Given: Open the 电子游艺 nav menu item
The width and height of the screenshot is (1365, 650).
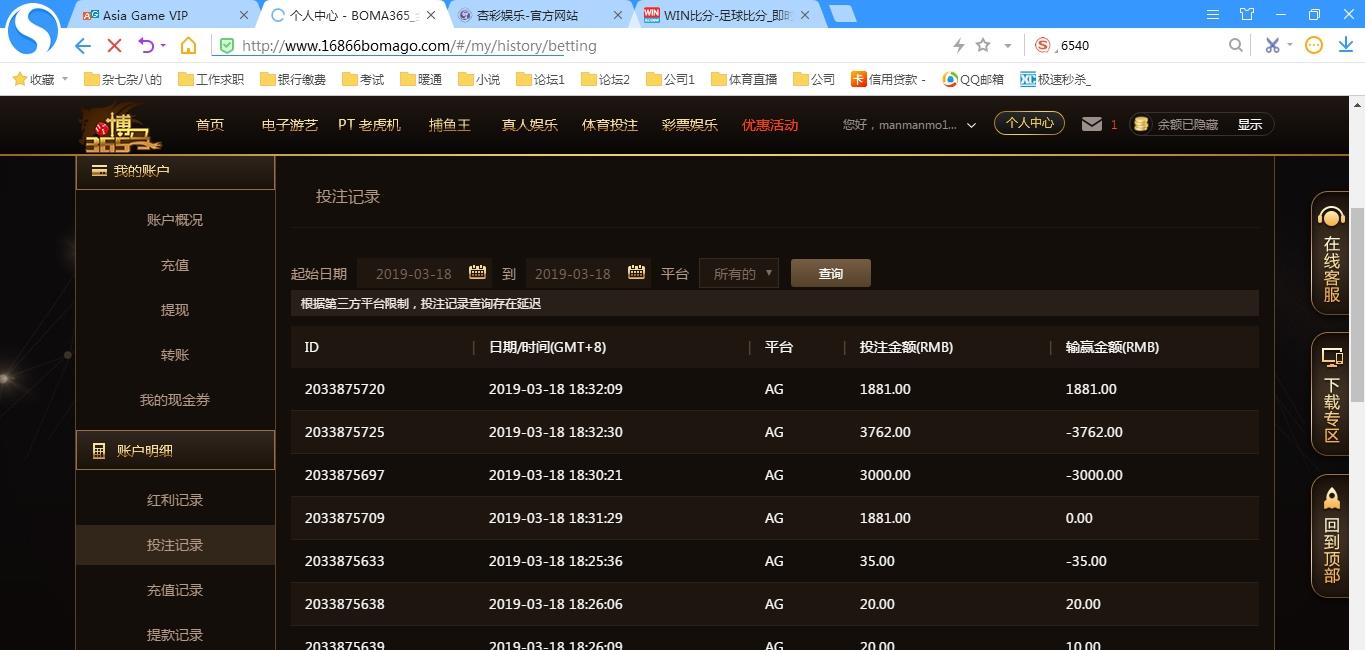Looking at the screenshot, I should coord(289,125).
